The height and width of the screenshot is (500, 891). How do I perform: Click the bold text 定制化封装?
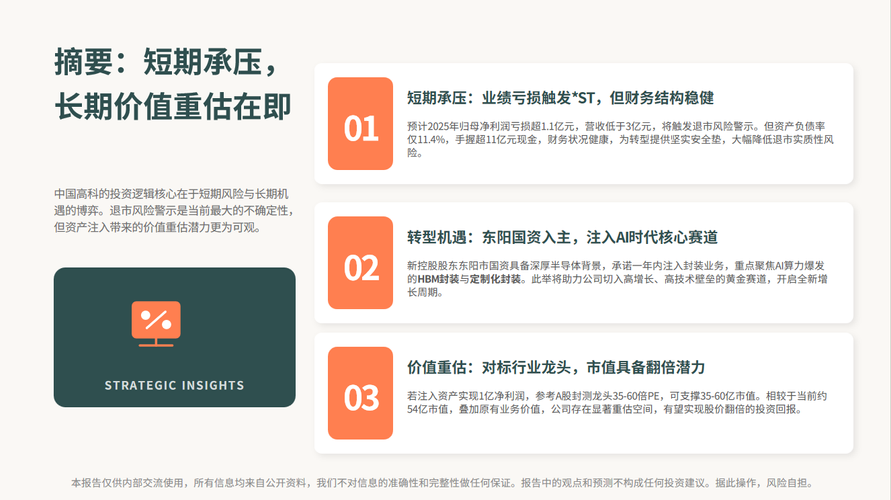click(495, 279)
